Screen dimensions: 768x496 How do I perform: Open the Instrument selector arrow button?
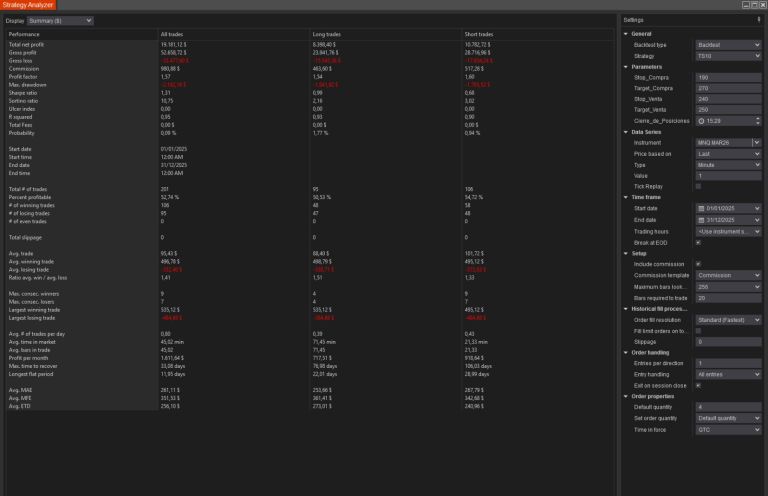pyautogui.click(x=756, y=143)
